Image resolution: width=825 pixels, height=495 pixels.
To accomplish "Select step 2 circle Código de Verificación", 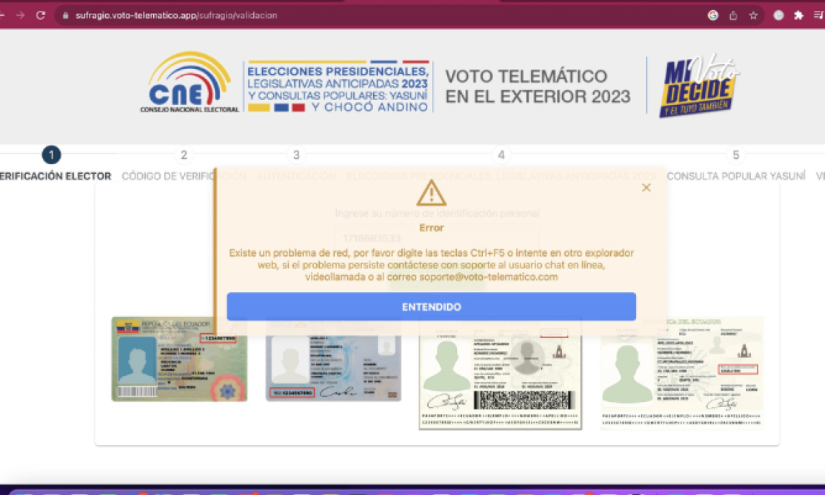I will (x=184, y=155).
